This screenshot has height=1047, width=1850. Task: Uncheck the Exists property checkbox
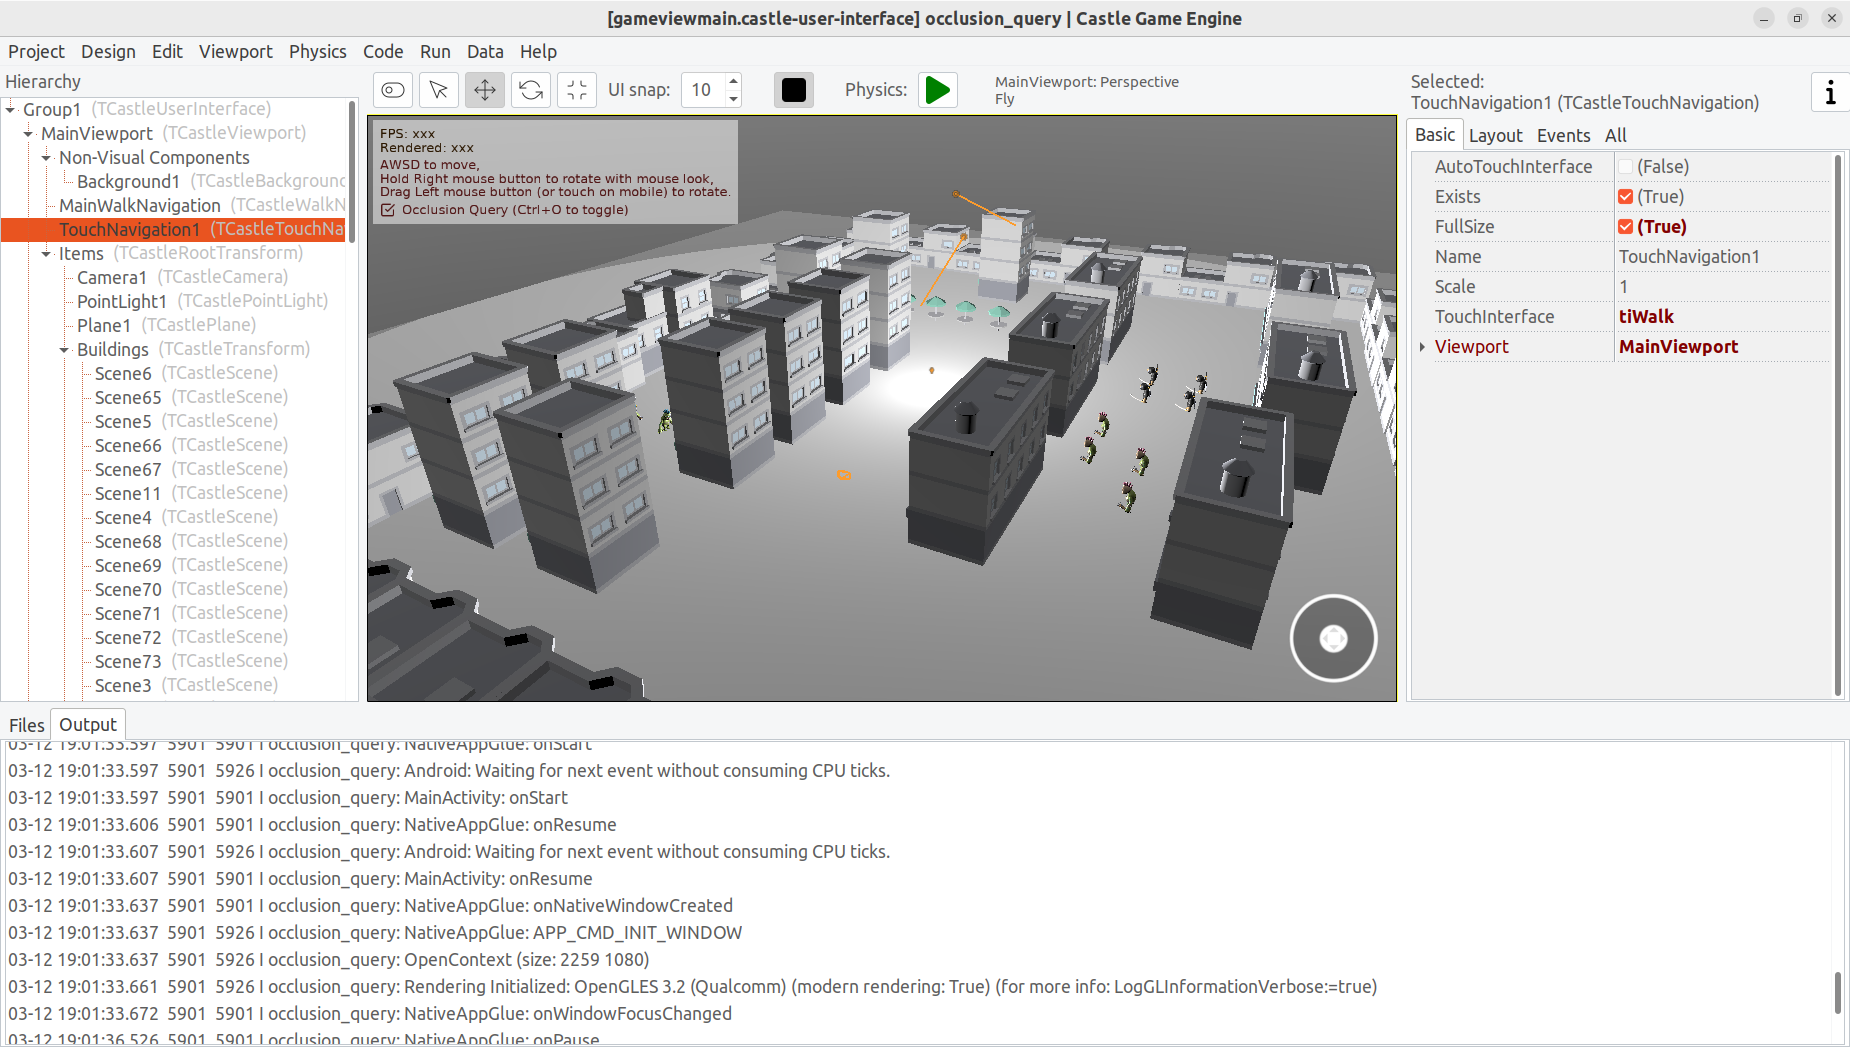click(1625, 197)
